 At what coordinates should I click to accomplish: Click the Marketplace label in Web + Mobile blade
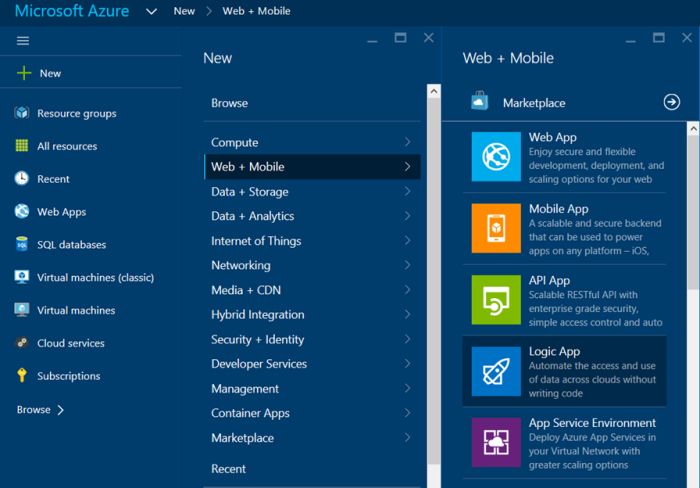(534, 103)
